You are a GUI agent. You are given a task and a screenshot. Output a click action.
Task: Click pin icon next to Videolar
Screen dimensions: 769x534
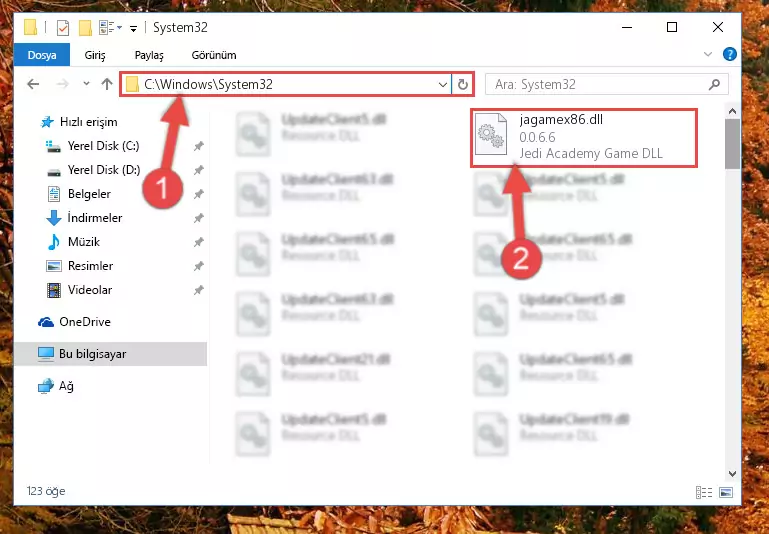[x=198, y=290]
